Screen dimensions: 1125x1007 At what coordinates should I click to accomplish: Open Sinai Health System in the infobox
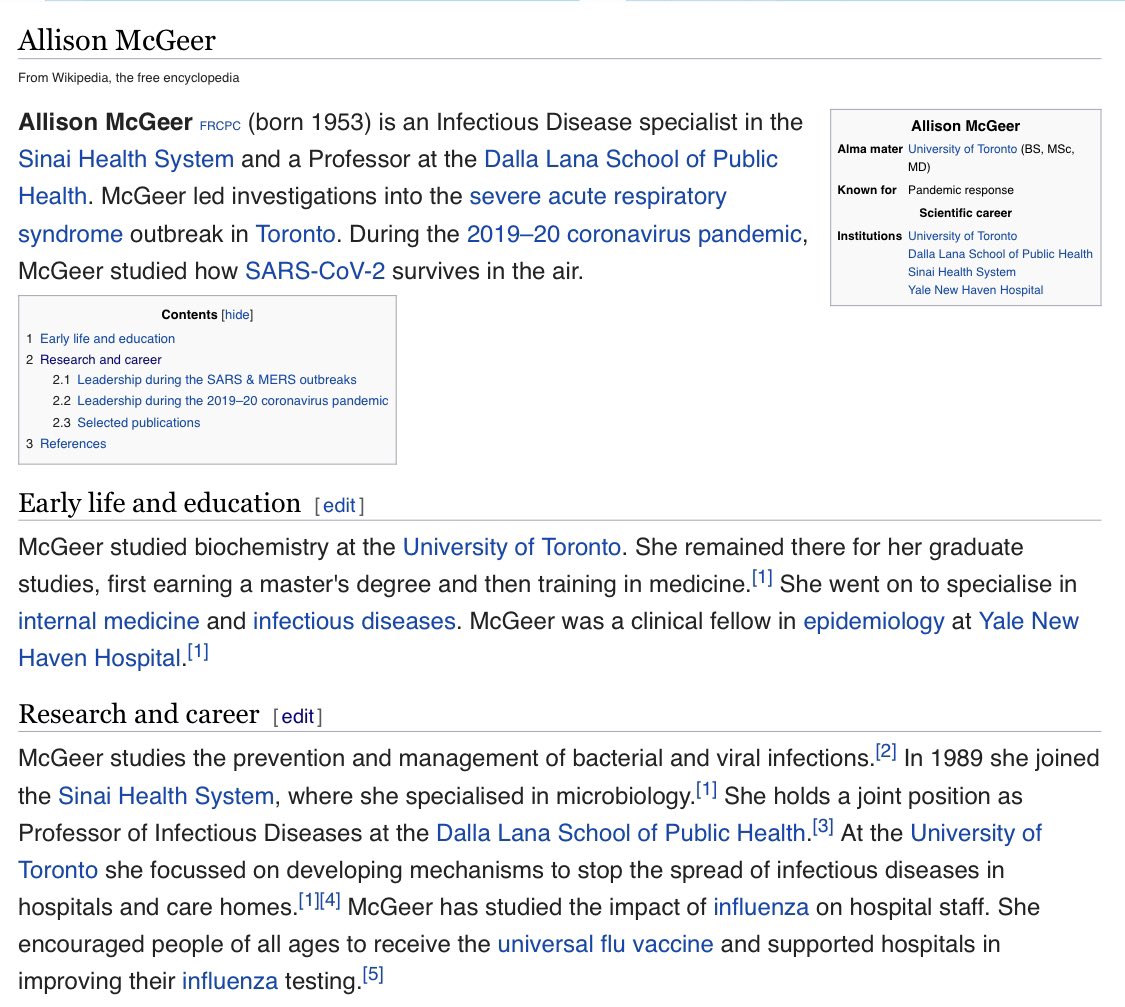tap(961, 272)
